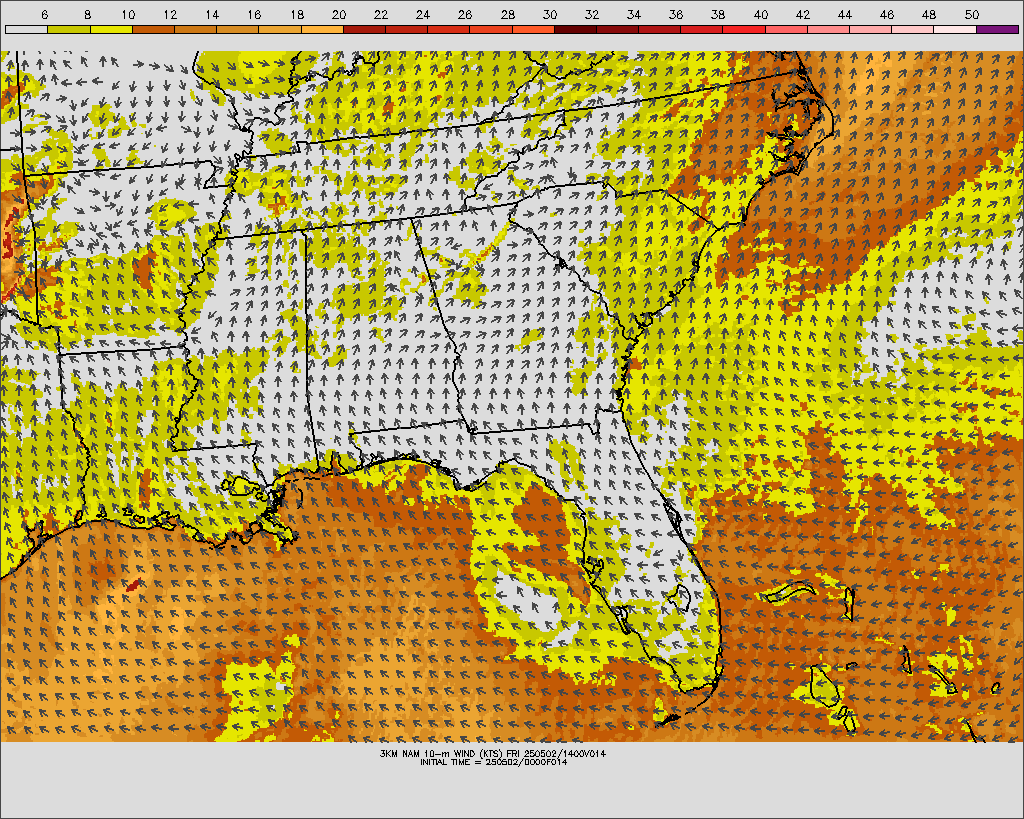This screenshot has height=819, width=1024.
Task: Choose the legend swatch between 10 and 12
Action: pyautogui.click(x=153, y=29)
